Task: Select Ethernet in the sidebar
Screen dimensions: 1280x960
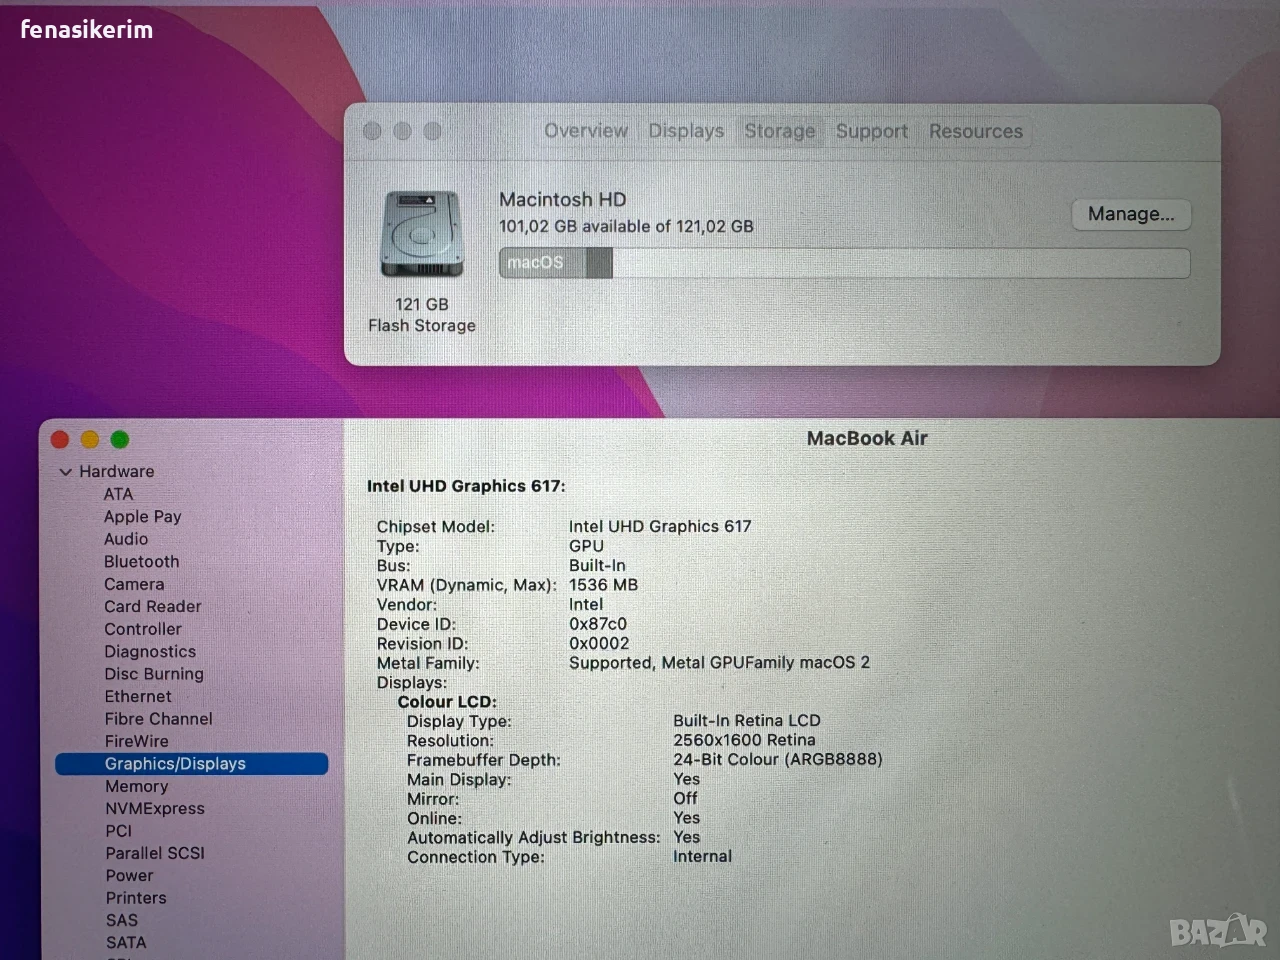Action: pos(138,696)
